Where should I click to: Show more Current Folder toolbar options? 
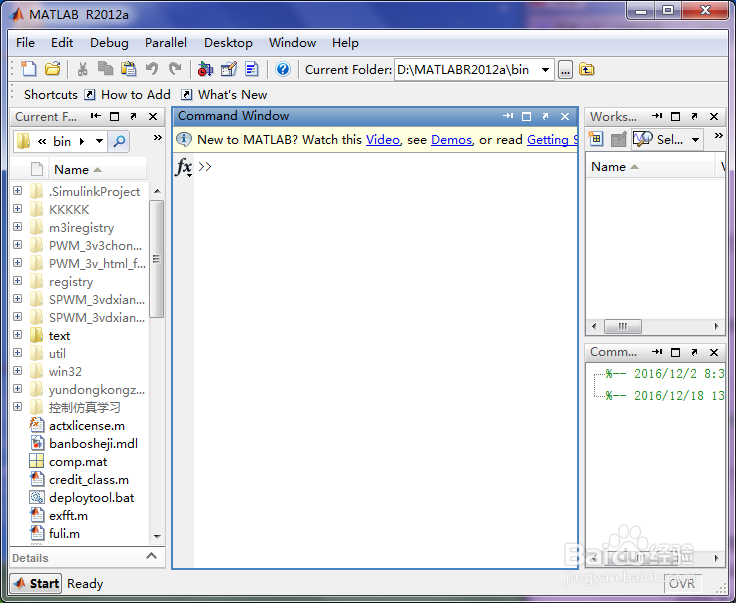click(158, 137)
